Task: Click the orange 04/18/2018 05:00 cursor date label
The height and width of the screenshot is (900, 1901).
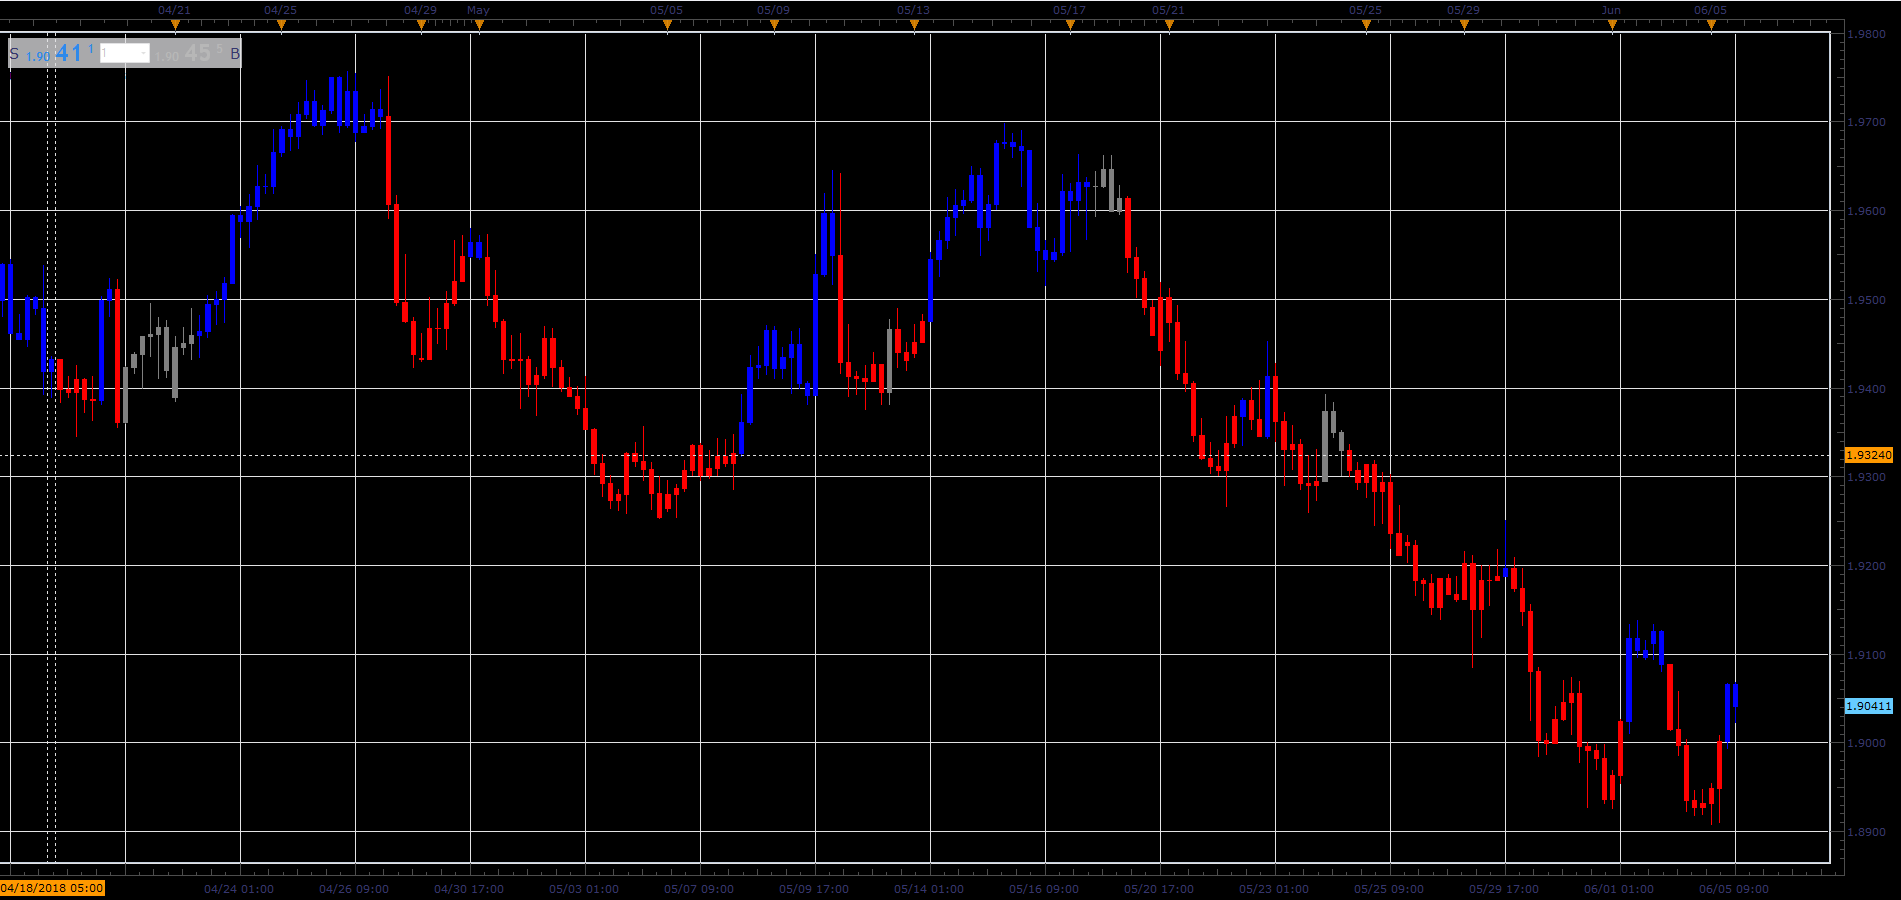Action: coord(52,888)
